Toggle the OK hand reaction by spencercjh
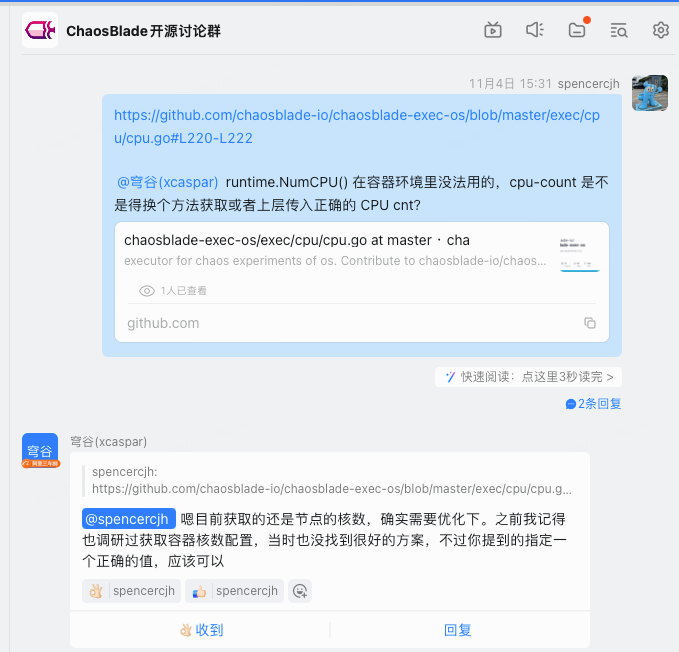The height and width of the screenshot is (652, 679). (x=132, y=591)
